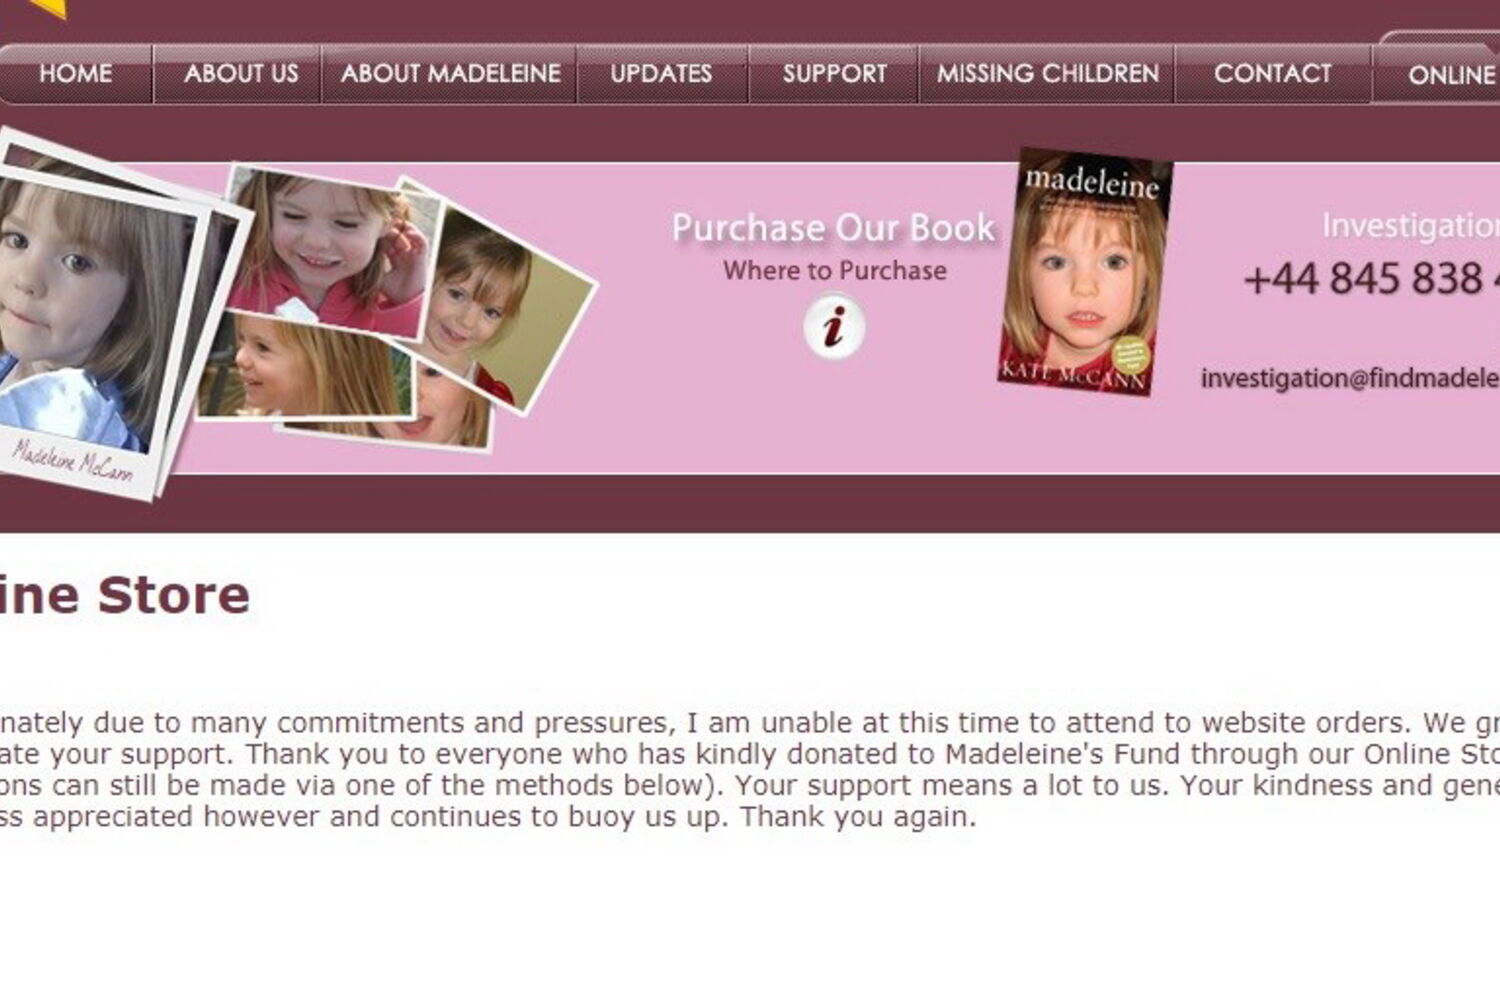The image size is (1500, 1000).
Task: Open the ABOUT MADELEINE navigation item
Action: coord(450,73)
